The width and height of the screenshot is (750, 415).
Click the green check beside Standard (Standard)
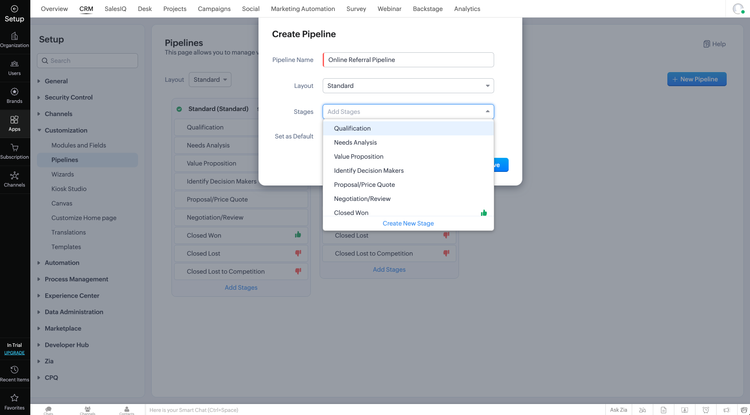click(179, 109)
